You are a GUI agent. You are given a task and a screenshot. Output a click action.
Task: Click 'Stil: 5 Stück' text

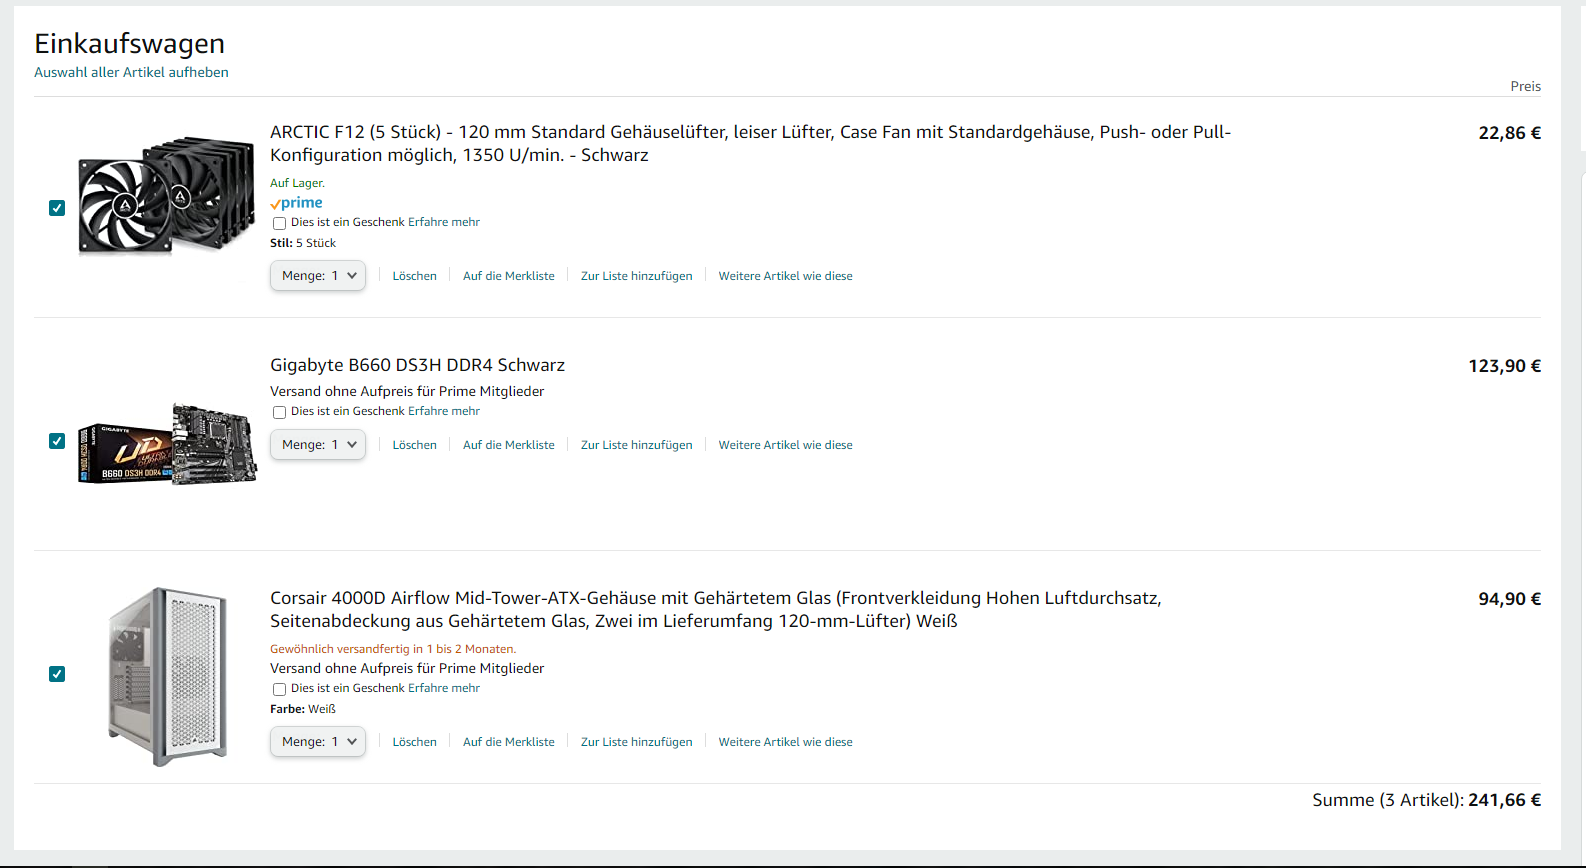[303, 243]
